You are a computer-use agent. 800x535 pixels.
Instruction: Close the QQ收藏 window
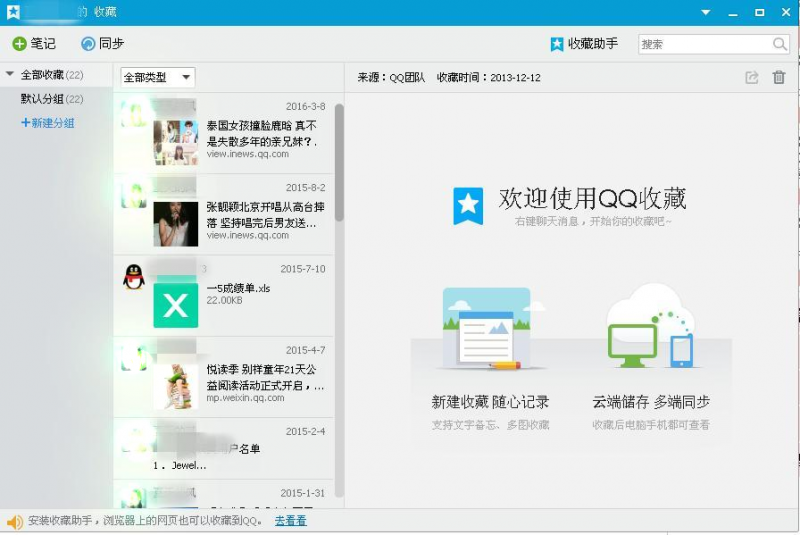(x=786, y=12)
